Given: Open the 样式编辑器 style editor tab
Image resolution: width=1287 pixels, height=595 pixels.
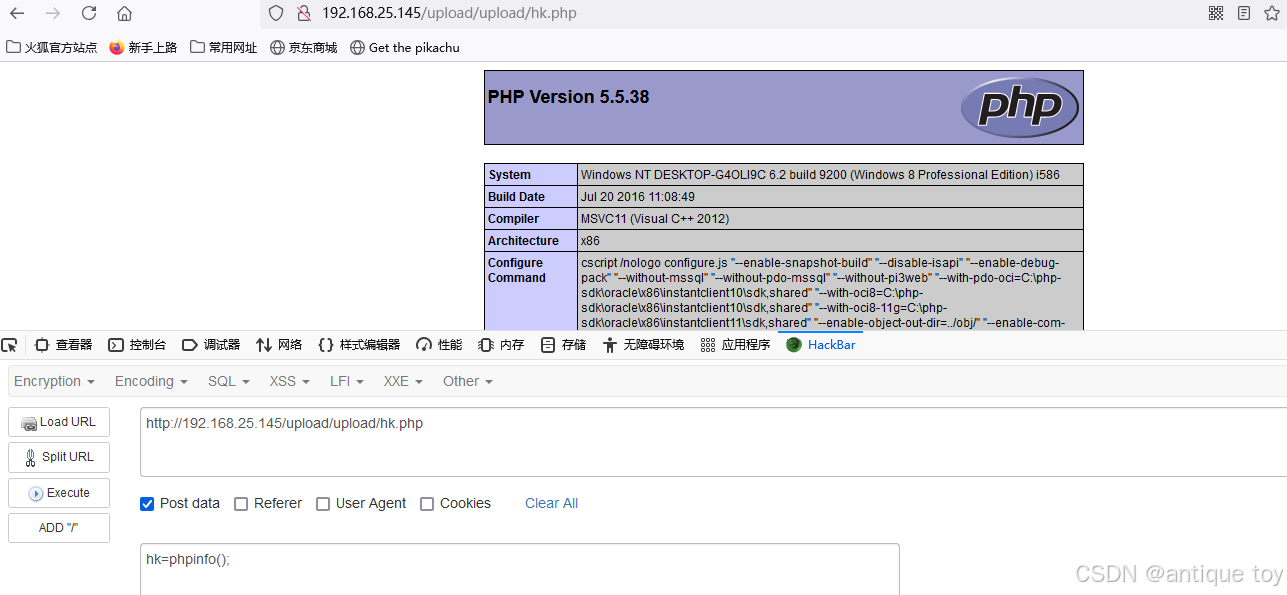Looking at the screenshot, I should pyautogui.click(x=359, y=345).
